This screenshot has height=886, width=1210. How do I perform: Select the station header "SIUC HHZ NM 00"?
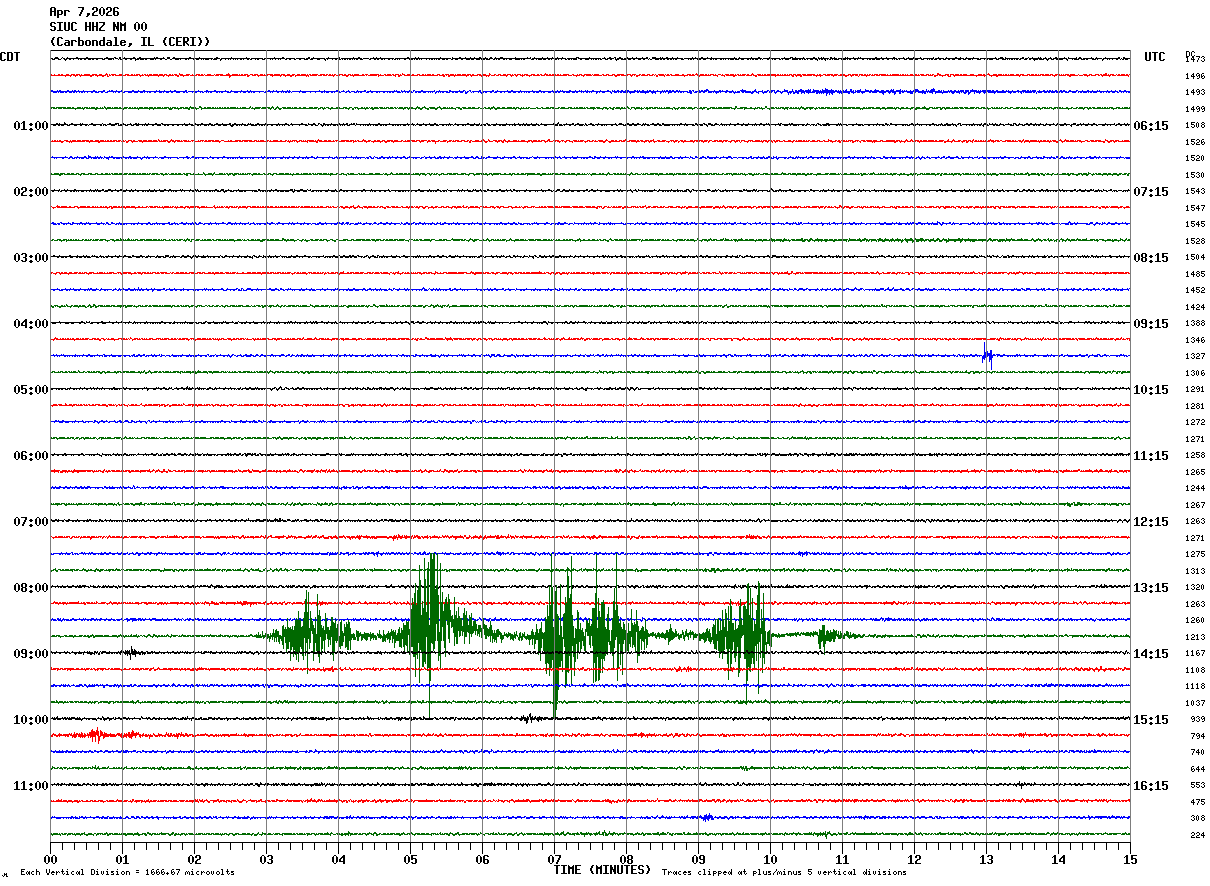coord(98,27)
